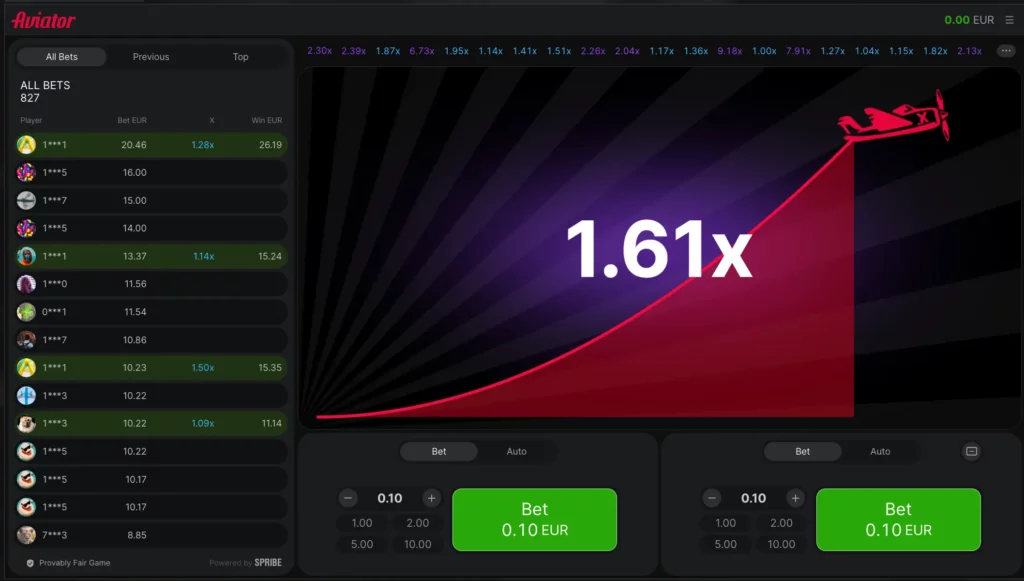
Task: Click the 9.18x result in multiplier history
Action: tap(729, 51)
